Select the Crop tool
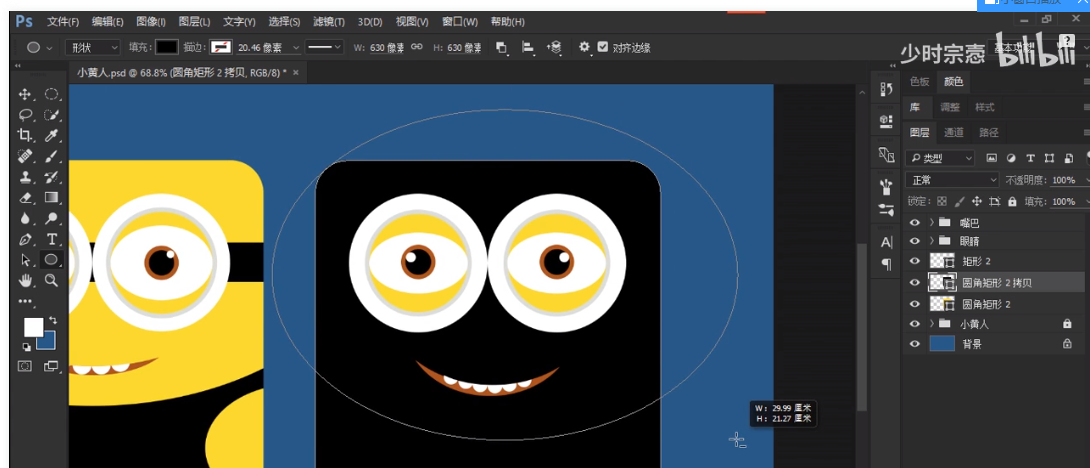Viewport: 1090px width, 468px height. point(26,135)
